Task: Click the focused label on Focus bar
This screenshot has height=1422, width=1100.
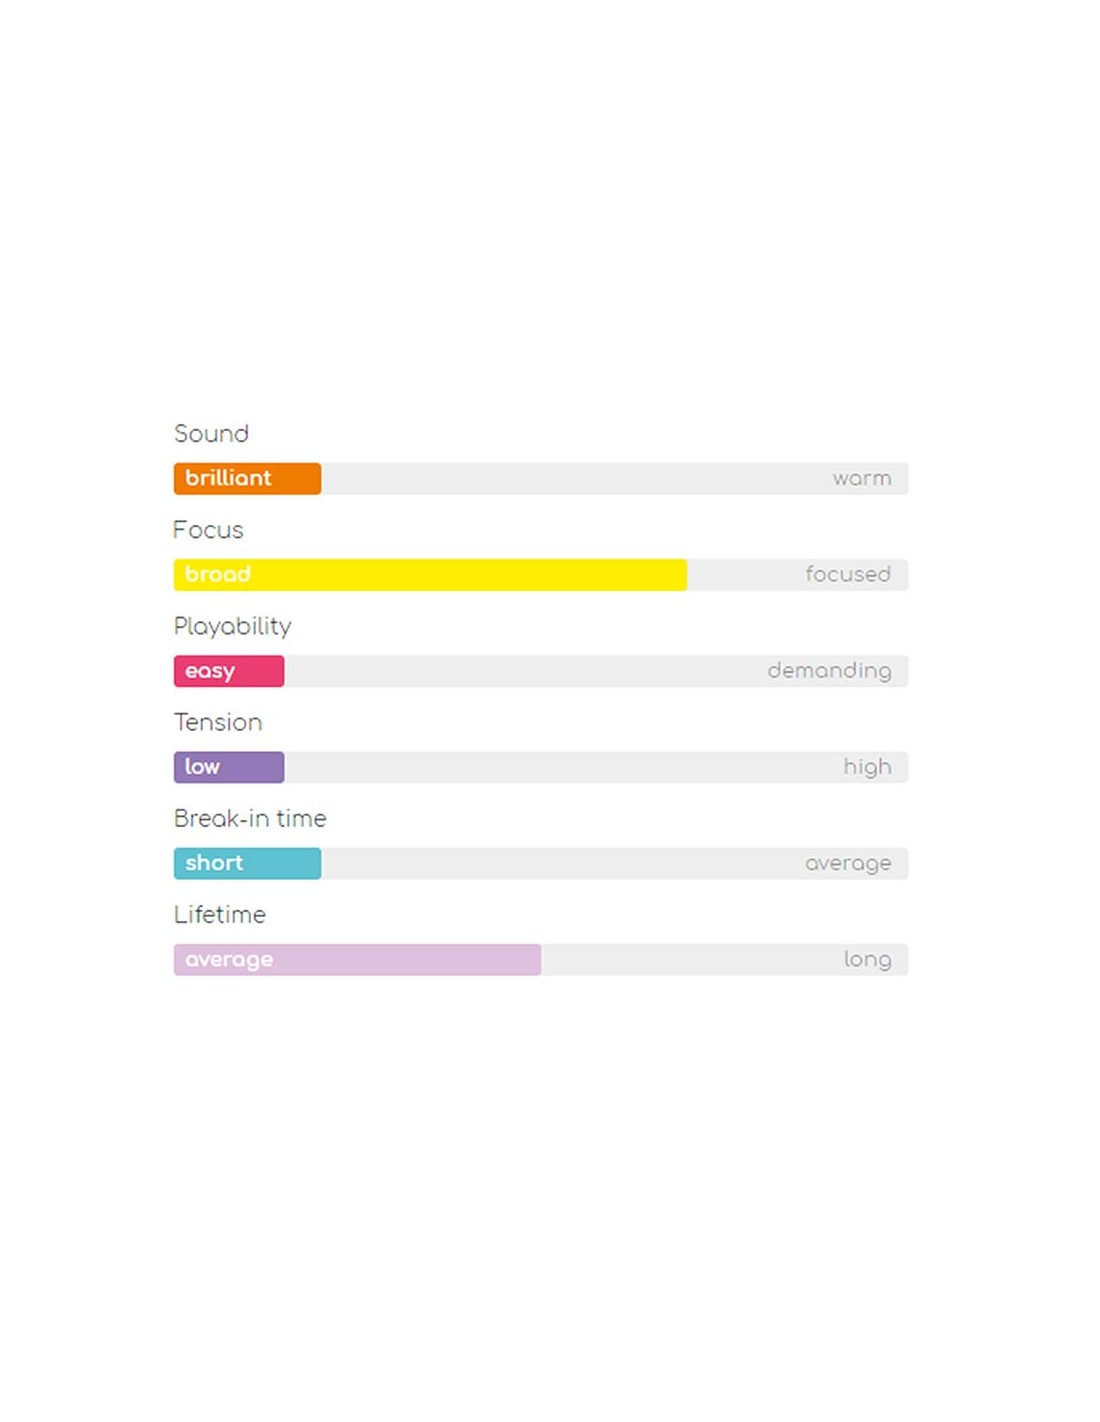Action: (x=847, y=574)
